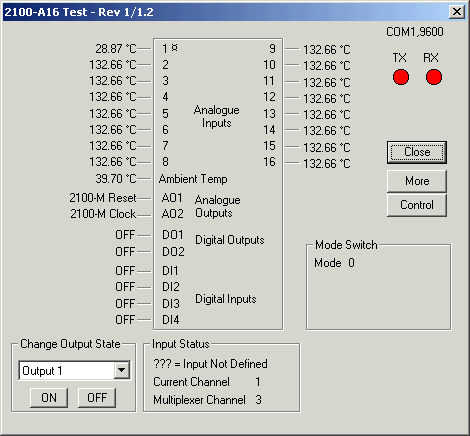Screen dimensions: 470x436
Task: Open the More options button
Action: point(417,181)
